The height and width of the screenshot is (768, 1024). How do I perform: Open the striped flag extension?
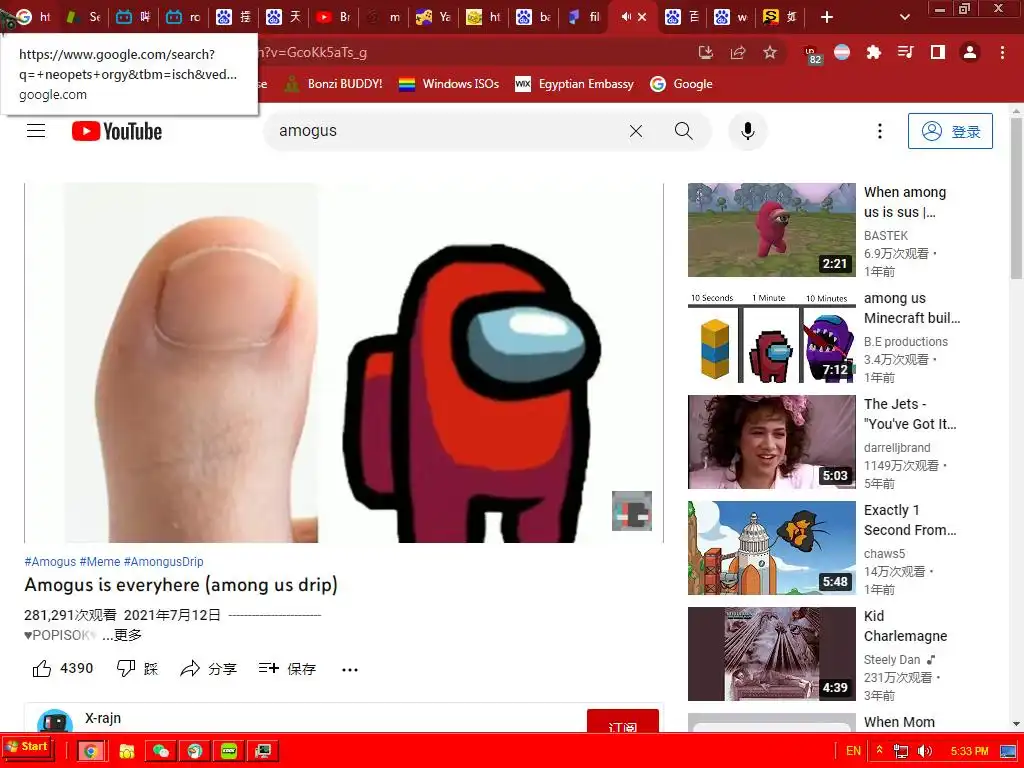point(842,52)
